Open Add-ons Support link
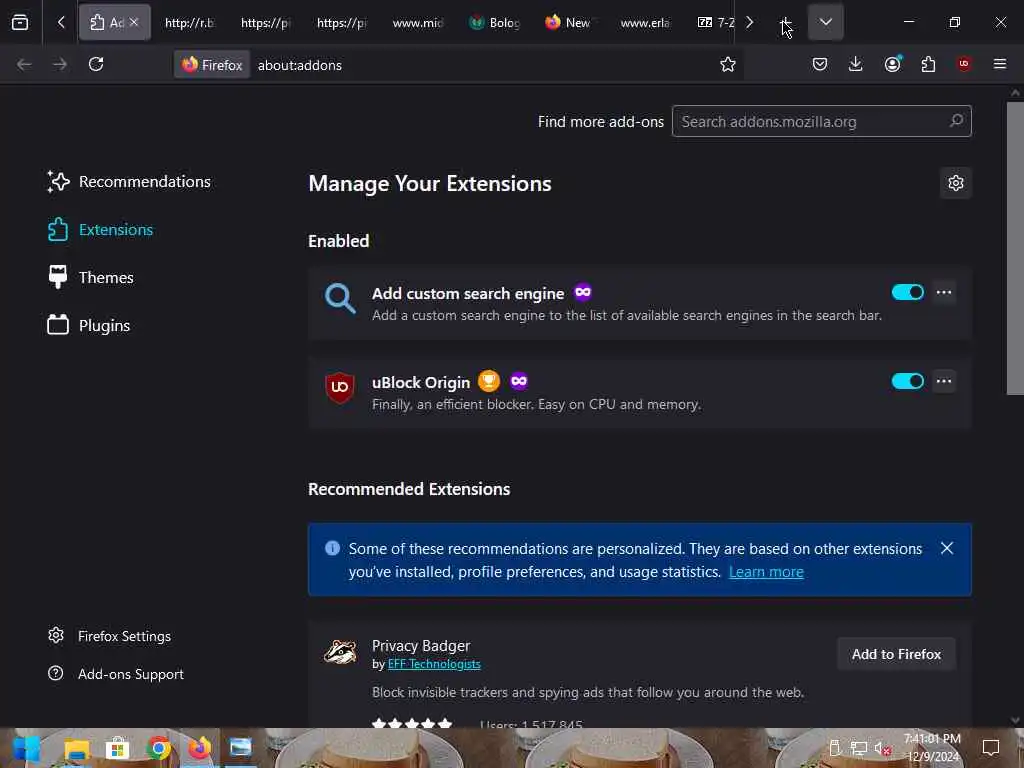Image resolution: width=1024 pixels, height=768 pixels. click(116, 674)
